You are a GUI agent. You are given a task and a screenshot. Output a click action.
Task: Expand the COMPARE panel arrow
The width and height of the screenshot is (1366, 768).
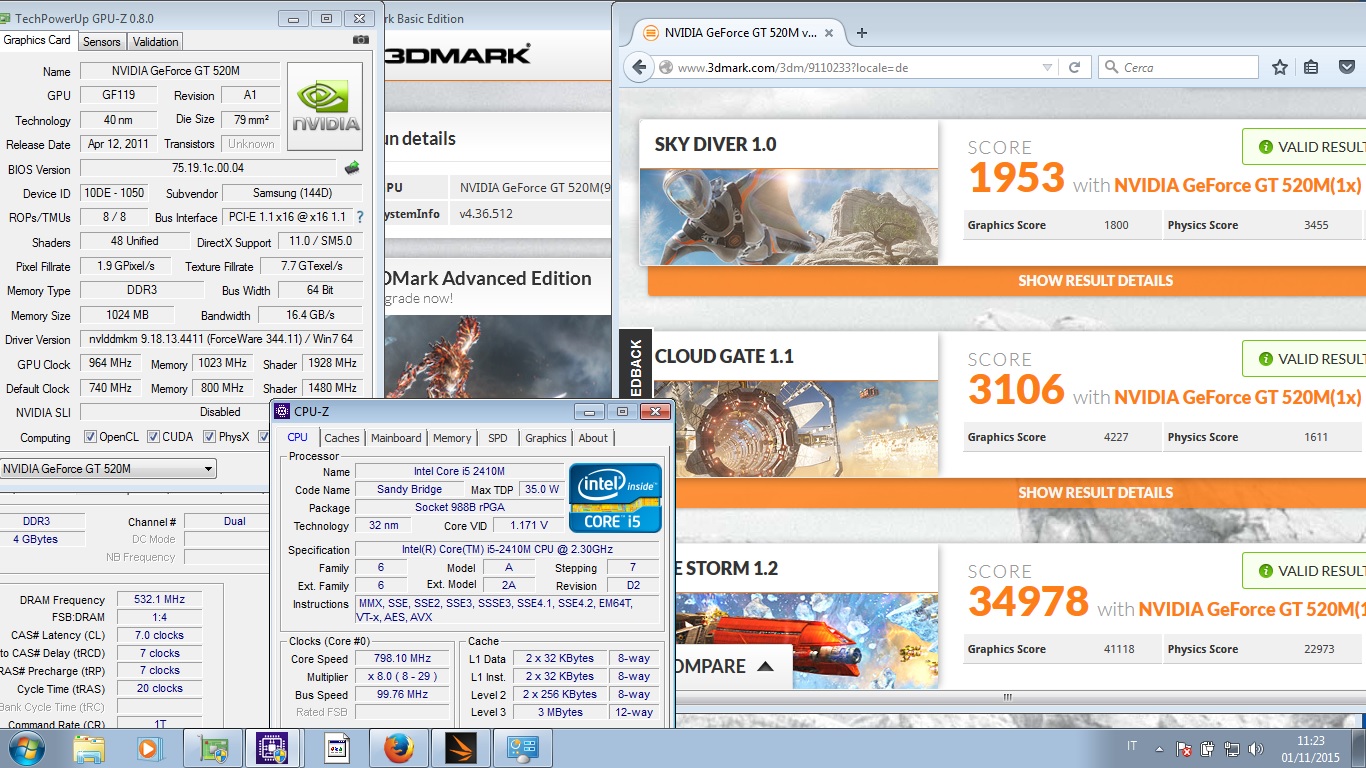coord(765,666)
